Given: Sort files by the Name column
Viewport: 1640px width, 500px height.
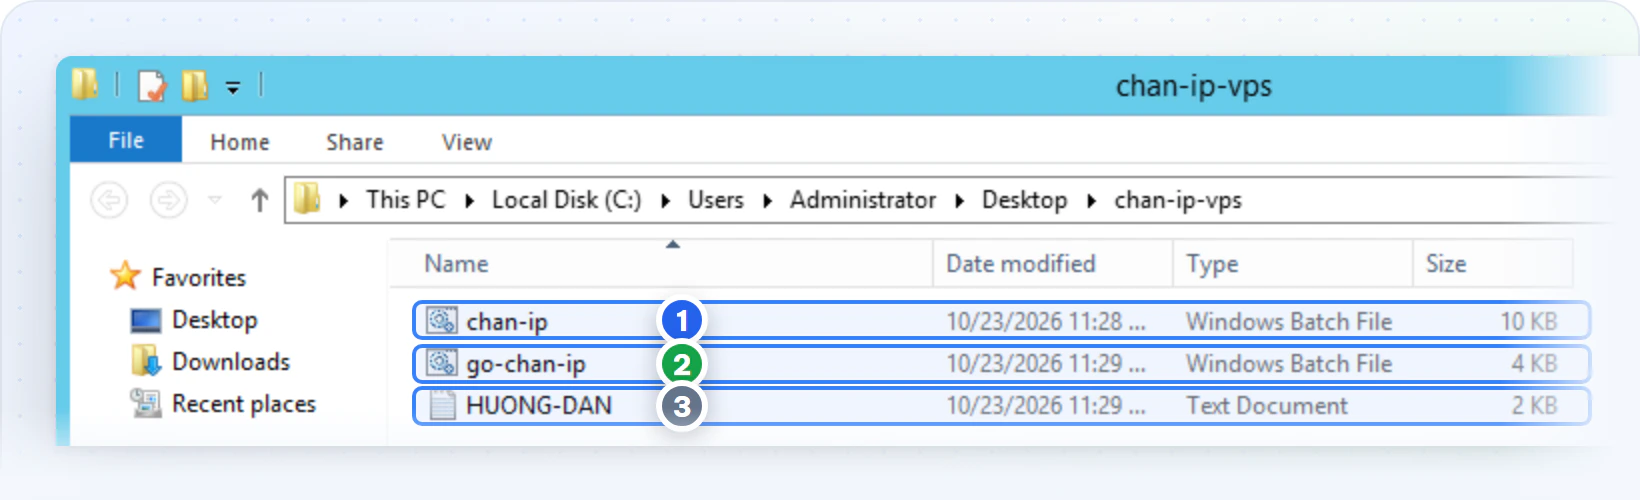Looking at the screenshot, I should pos(662,264).
